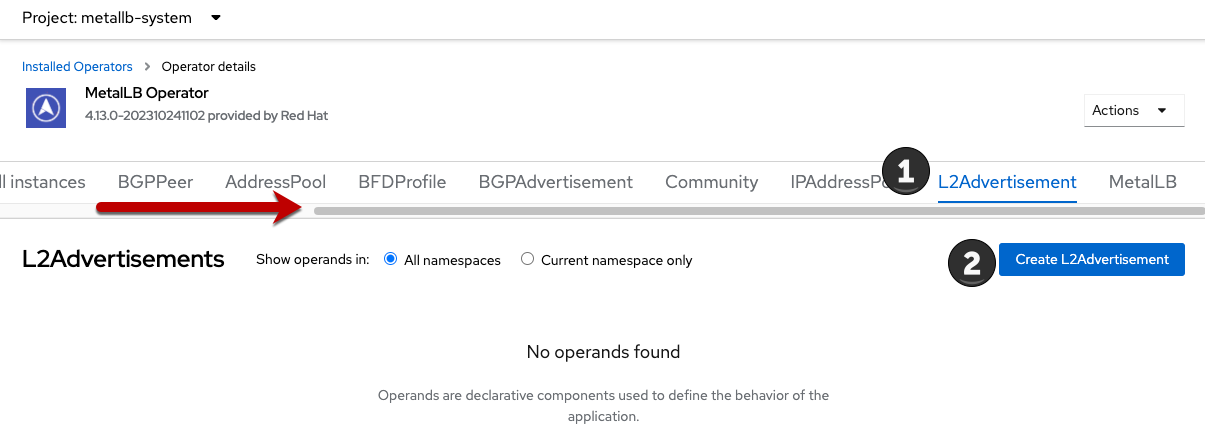Select the All namespaces radio button
This screenshot has width=1205, height=433.
click(391, 260)
